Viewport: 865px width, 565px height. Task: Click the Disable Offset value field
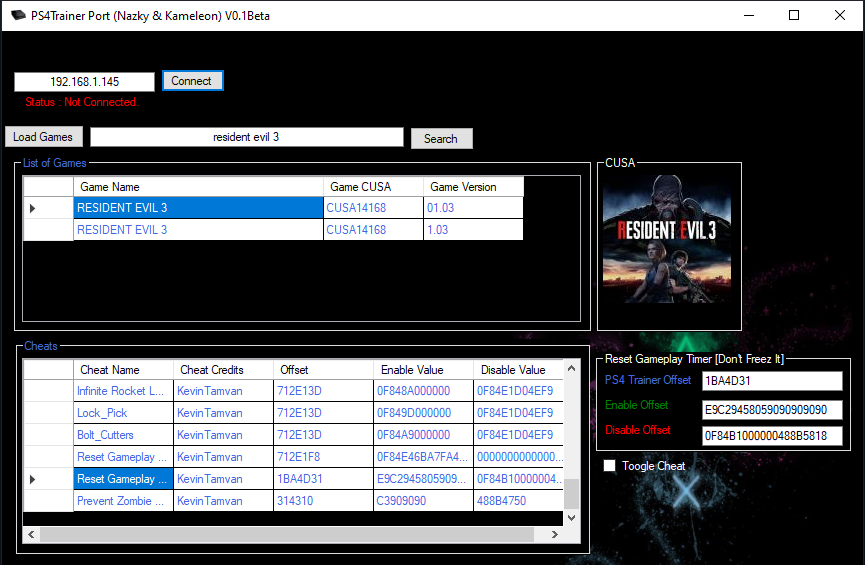point(772,436)
